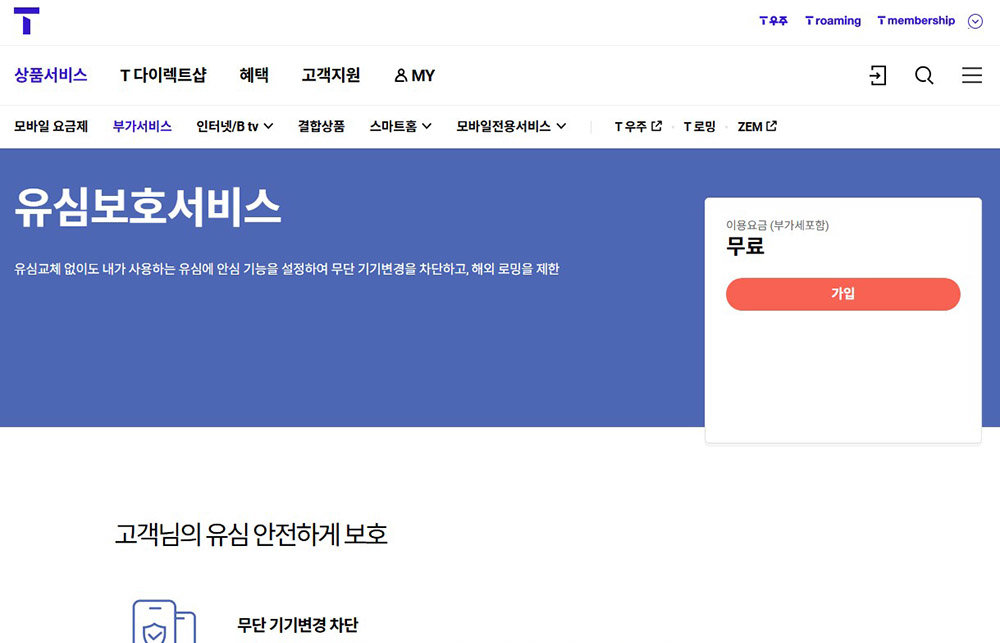Open the login icon in the header
Viewport: 1000px width, 643px height.
(877, 76)
